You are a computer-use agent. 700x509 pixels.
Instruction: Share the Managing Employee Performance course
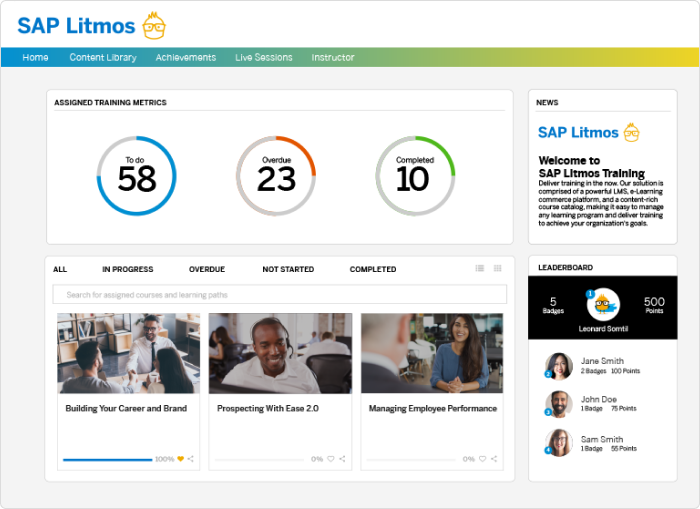pyautogui.click(x=494, y=459)
